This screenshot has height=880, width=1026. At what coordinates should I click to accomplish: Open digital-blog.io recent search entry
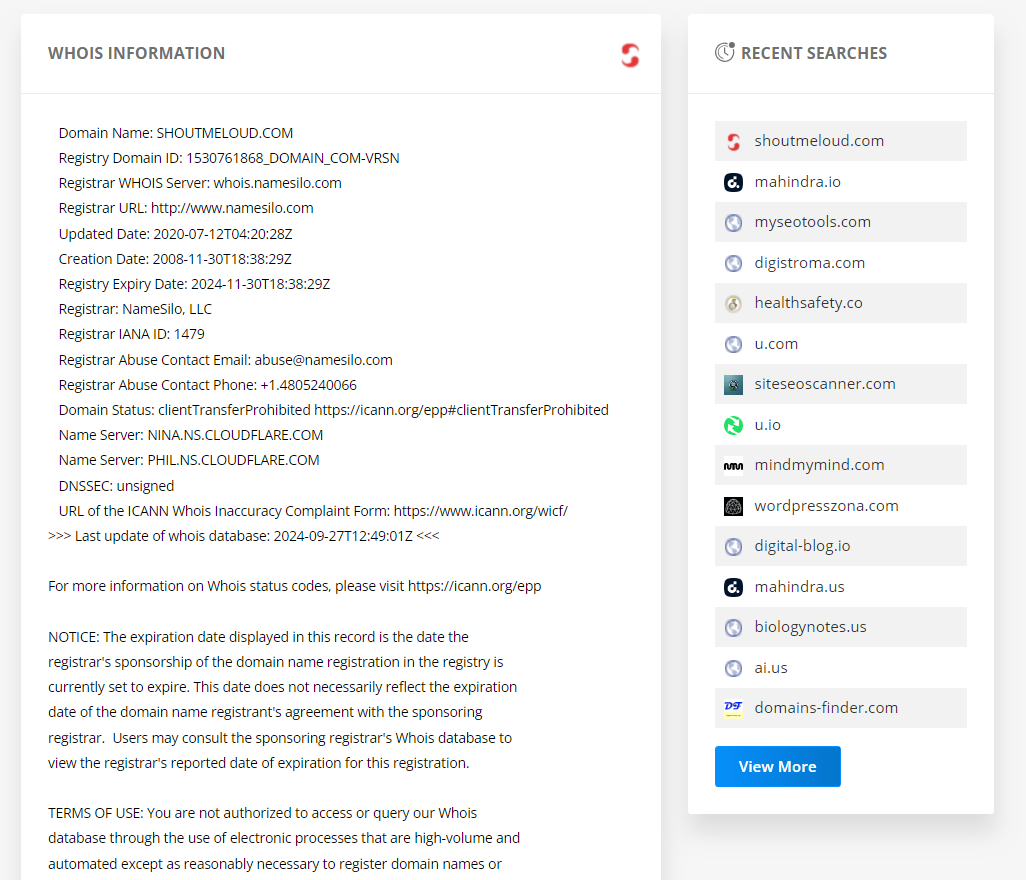(802, 546)
